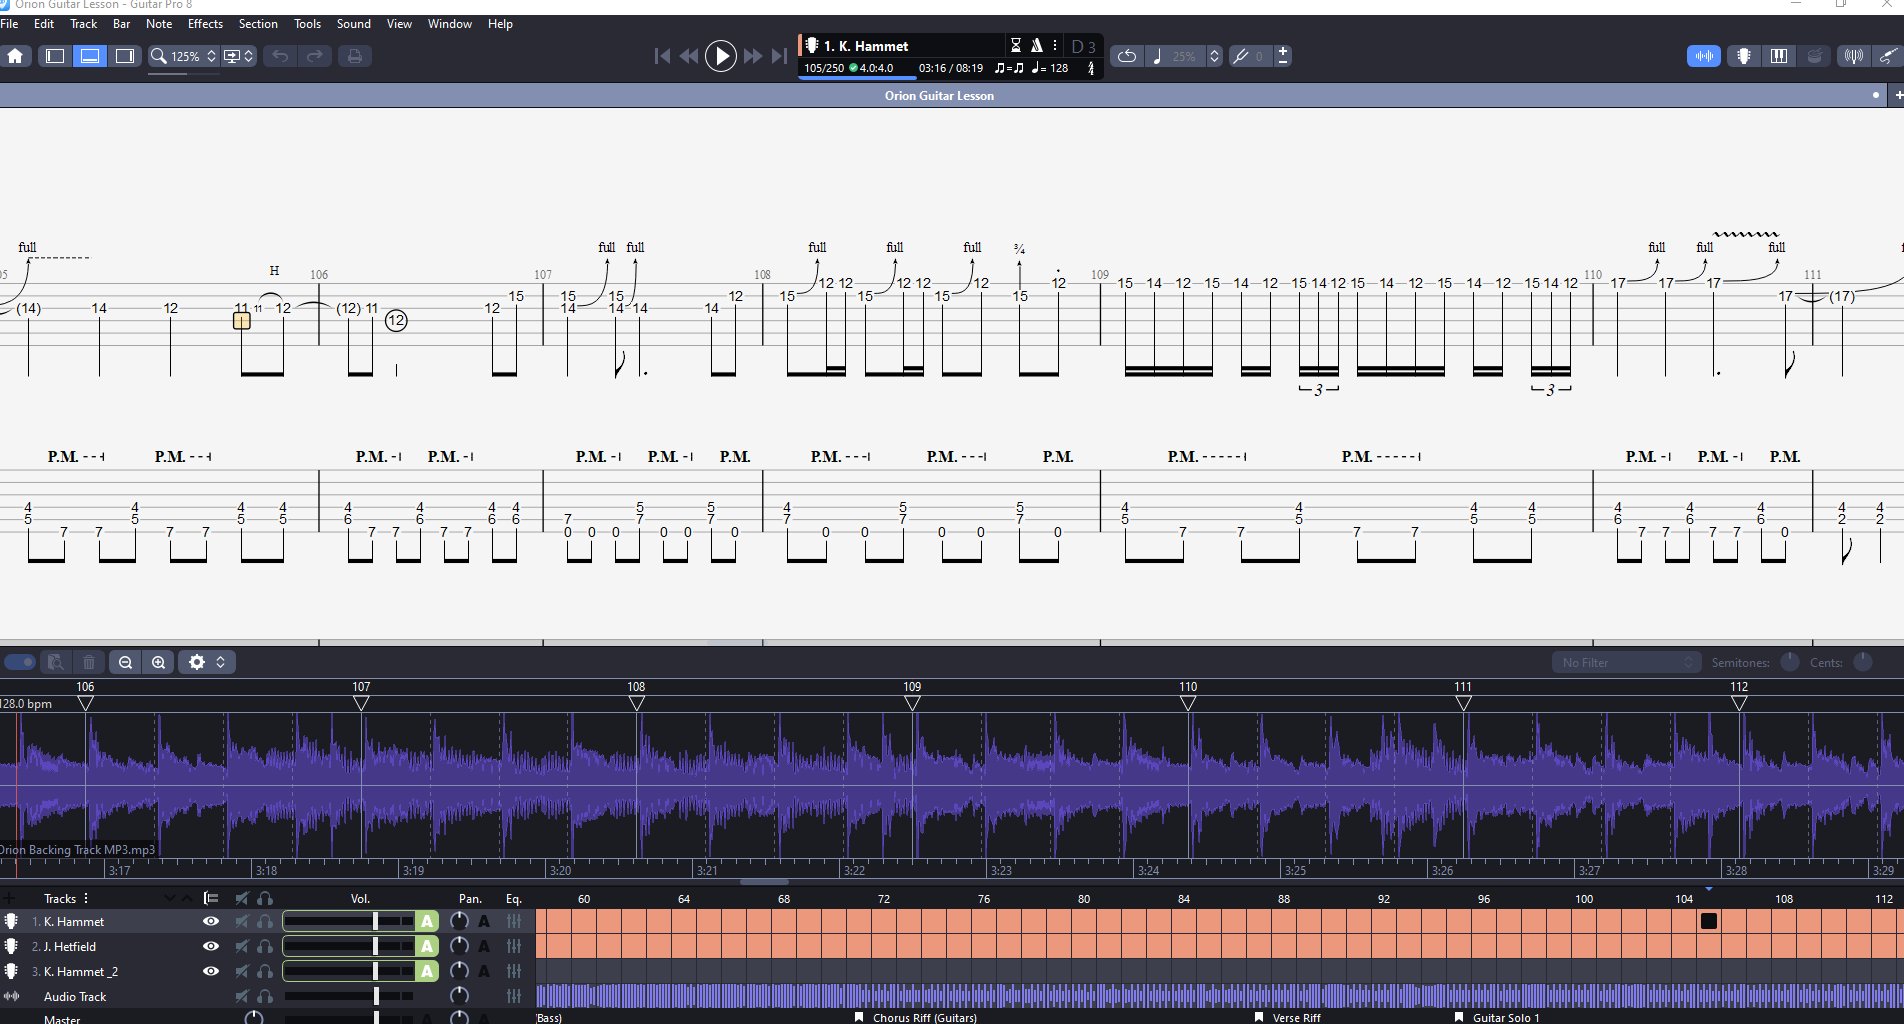Screen dimensions: 1904x1024
Task: Open the Section menu
Action: coord(258,24)
